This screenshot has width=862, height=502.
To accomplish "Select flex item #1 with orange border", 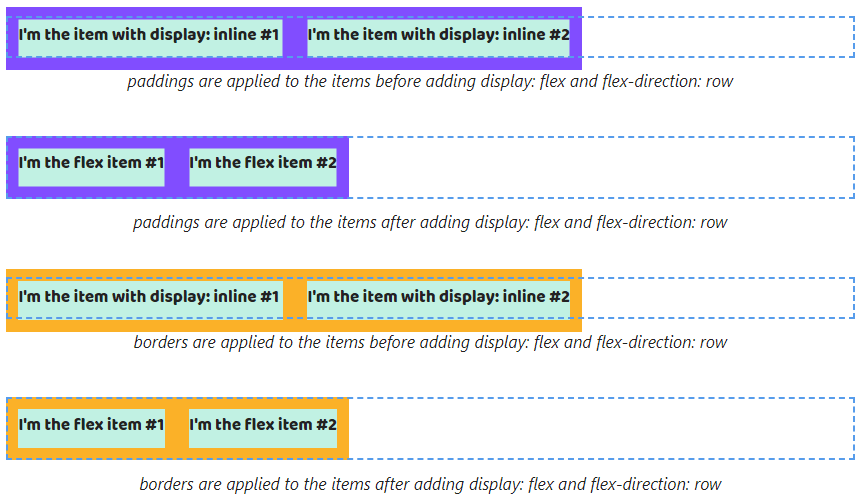I will click(x=91, y=426).
